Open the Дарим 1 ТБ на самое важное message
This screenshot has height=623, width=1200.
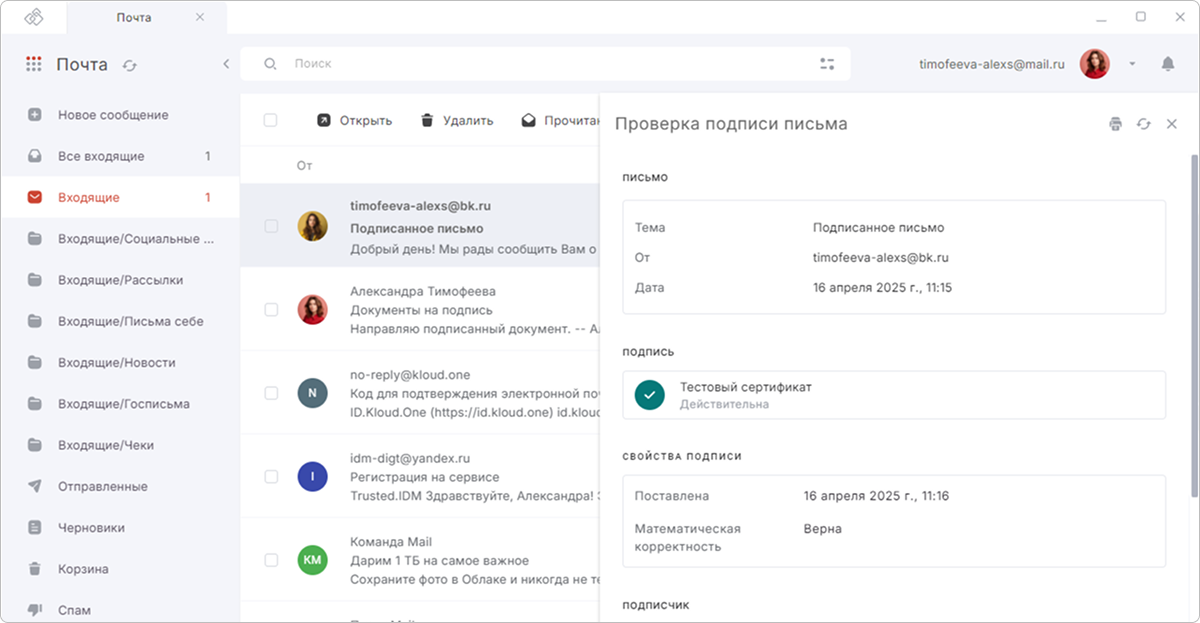pos(420,560)
